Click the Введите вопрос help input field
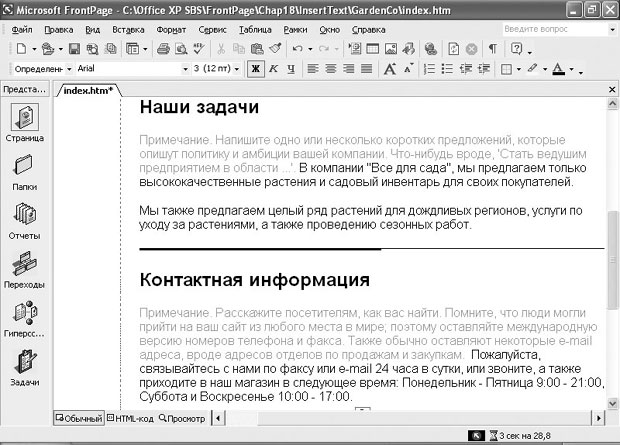Image resolution: width=620 pixels, height=445 pixels. (547, 29)
